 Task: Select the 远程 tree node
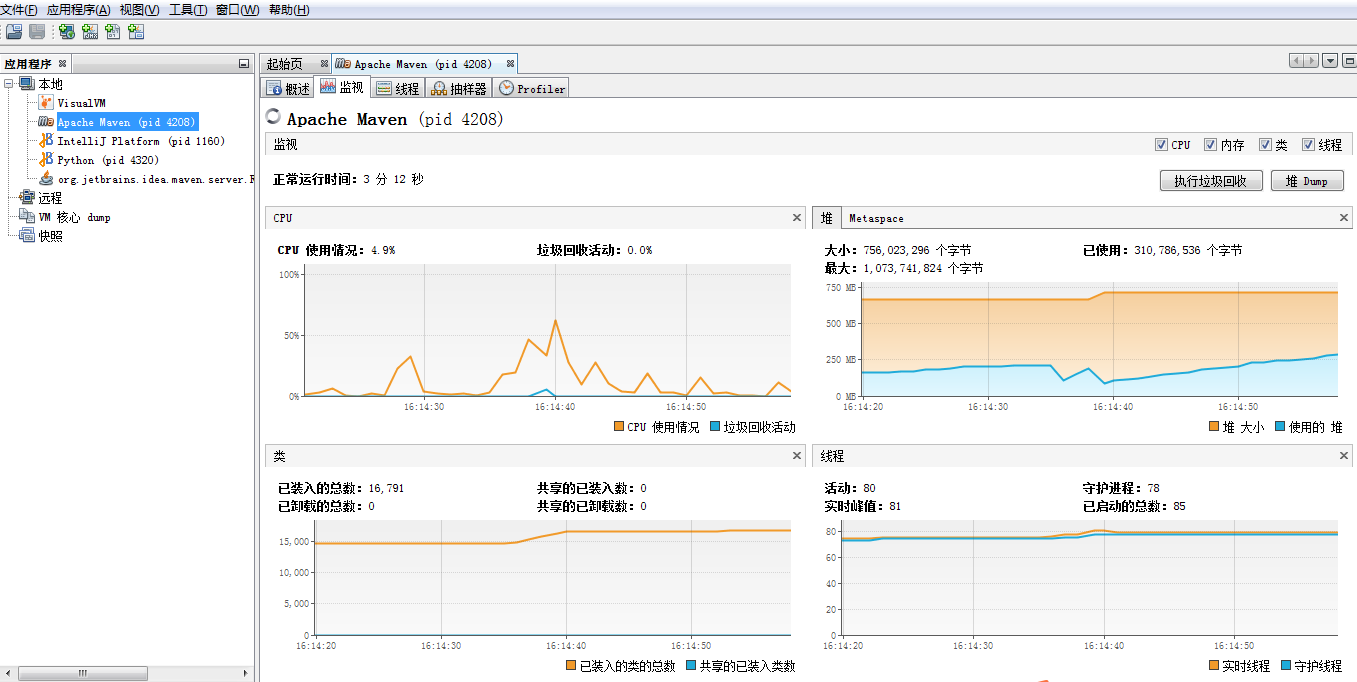pos(50,198)
